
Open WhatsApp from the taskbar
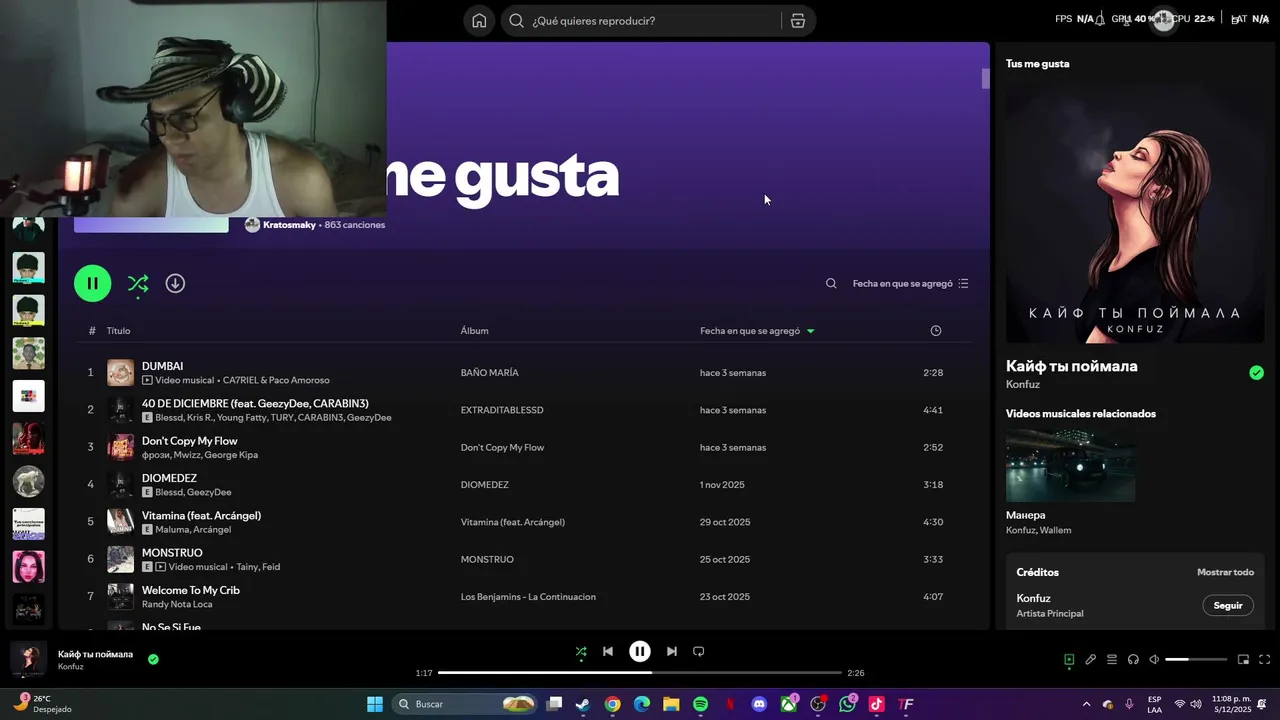tap(848, 704)
